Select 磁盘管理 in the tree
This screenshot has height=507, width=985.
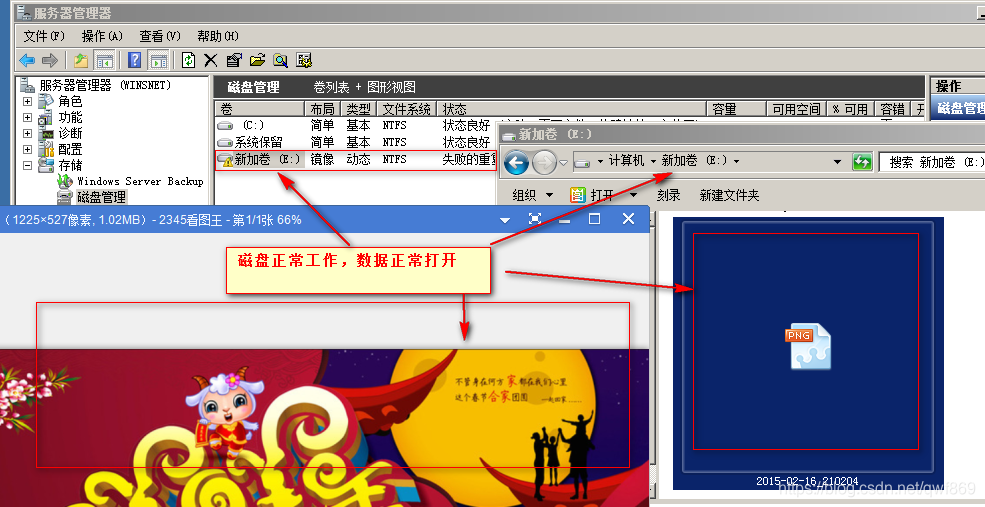[101, 197]
